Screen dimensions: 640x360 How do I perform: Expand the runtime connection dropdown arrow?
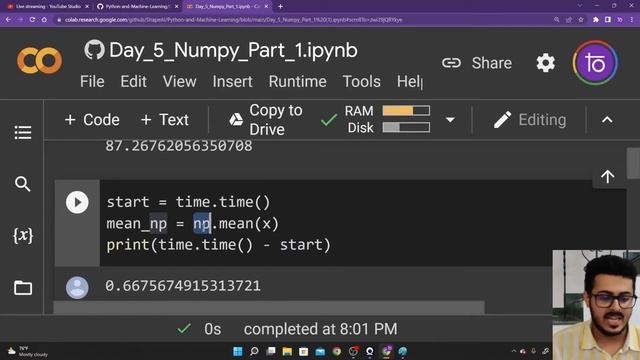tap(450, 120)
